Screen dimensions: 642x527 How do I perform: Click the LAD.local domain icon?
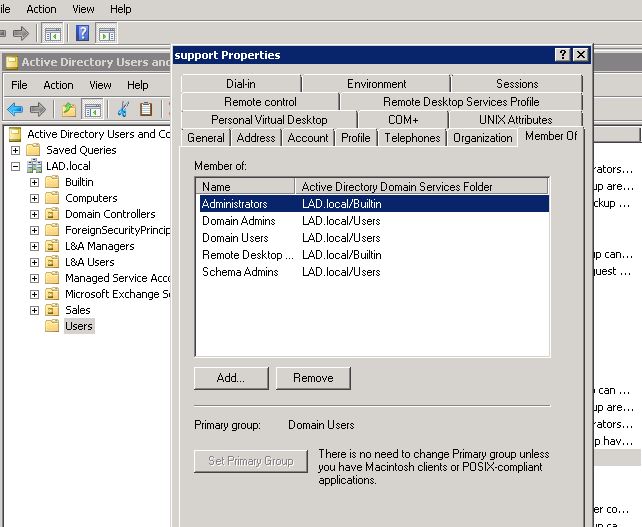coord(34,166)
